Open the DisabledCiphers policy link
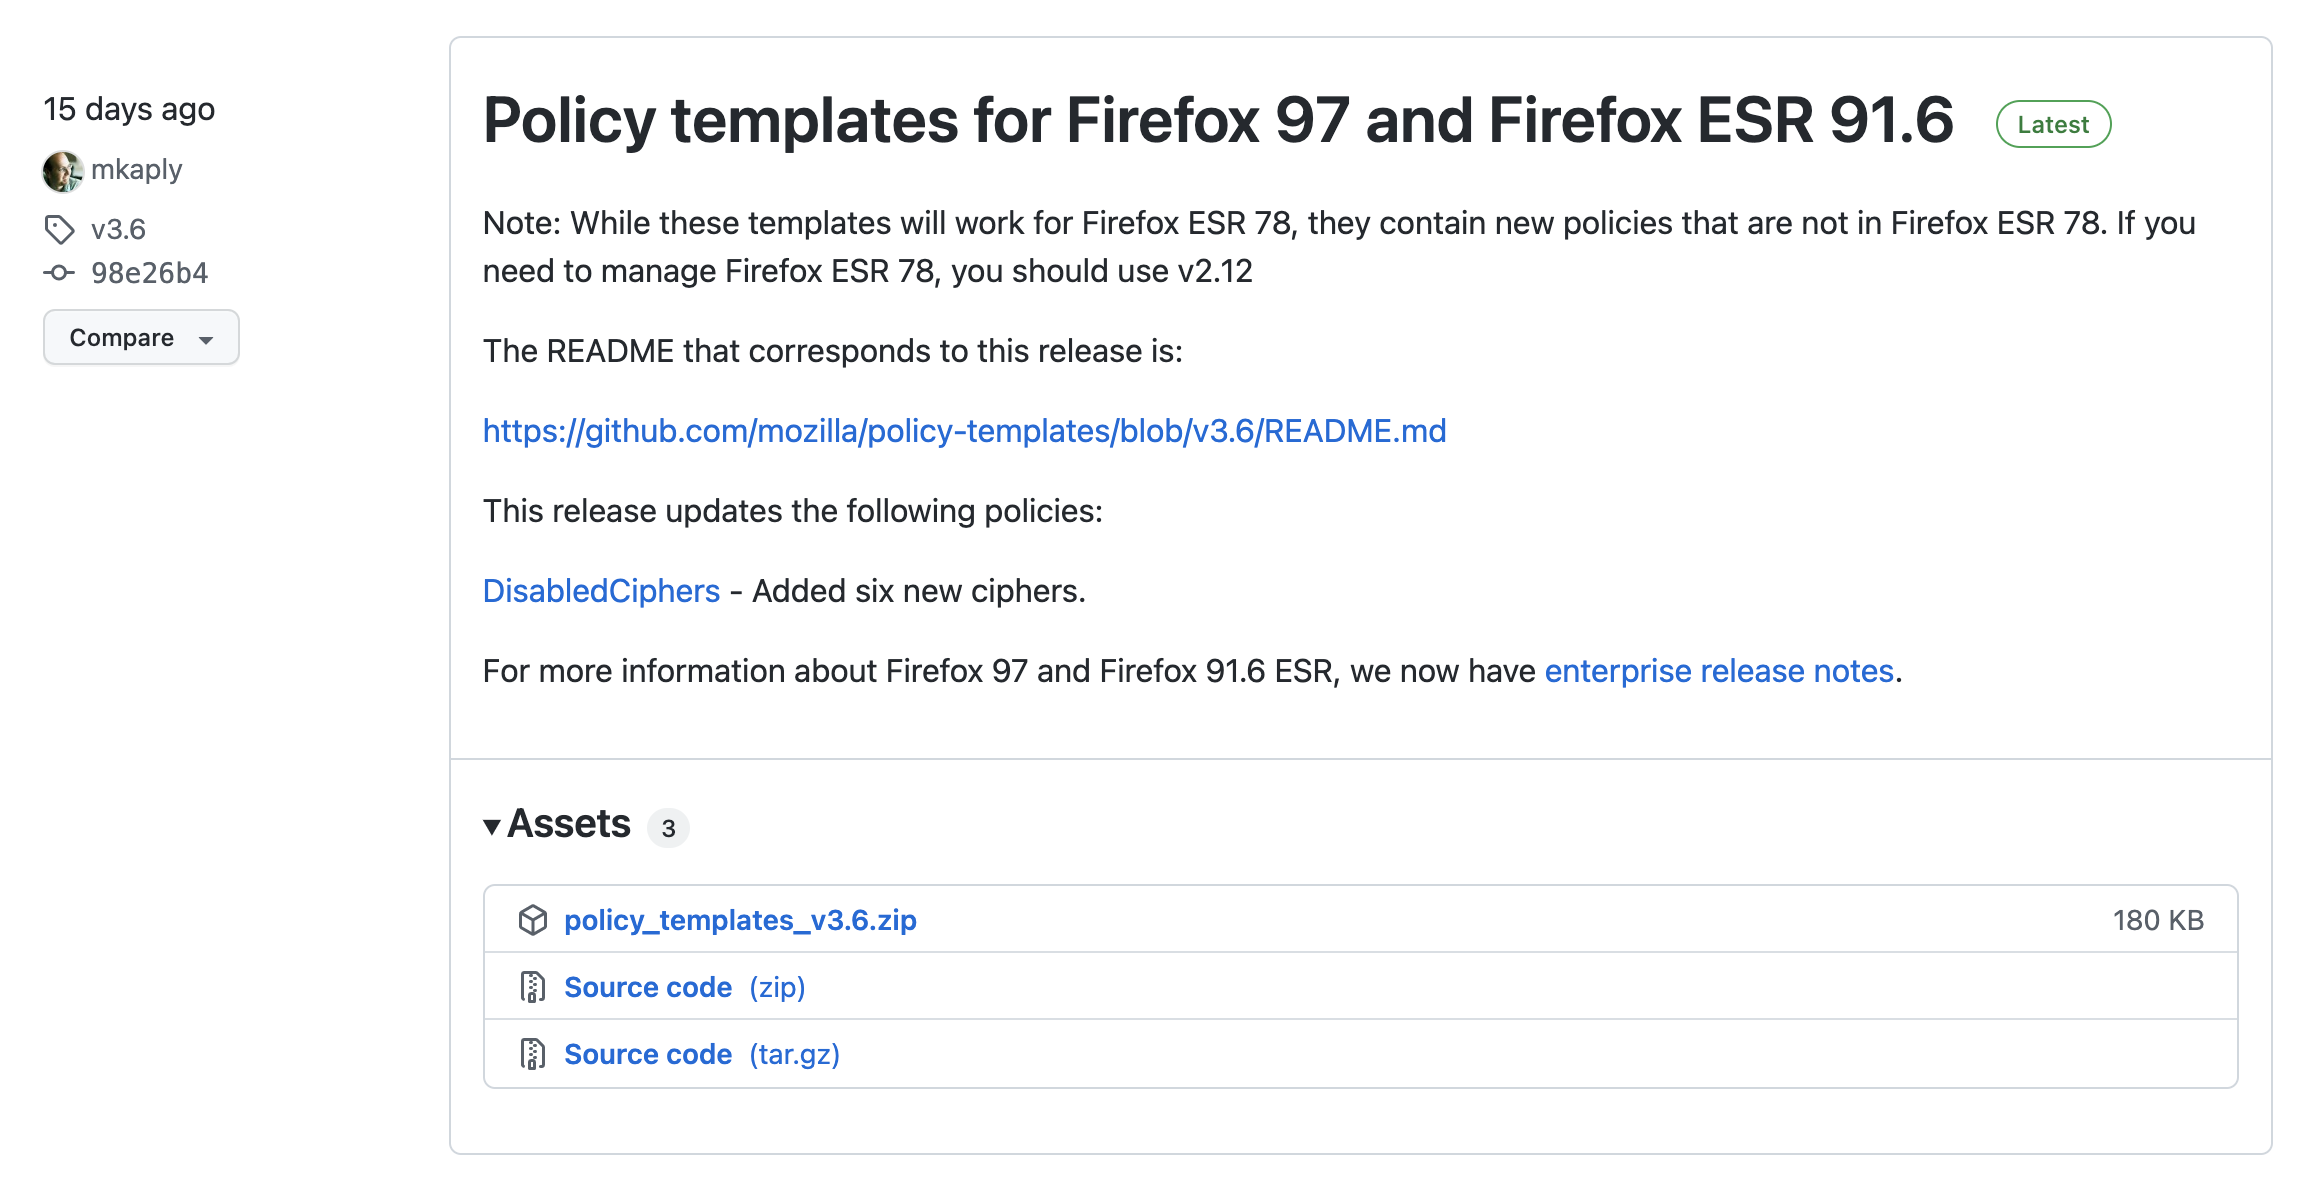This screenshot has width=2314, height=1192. click(x=601, y=591)
